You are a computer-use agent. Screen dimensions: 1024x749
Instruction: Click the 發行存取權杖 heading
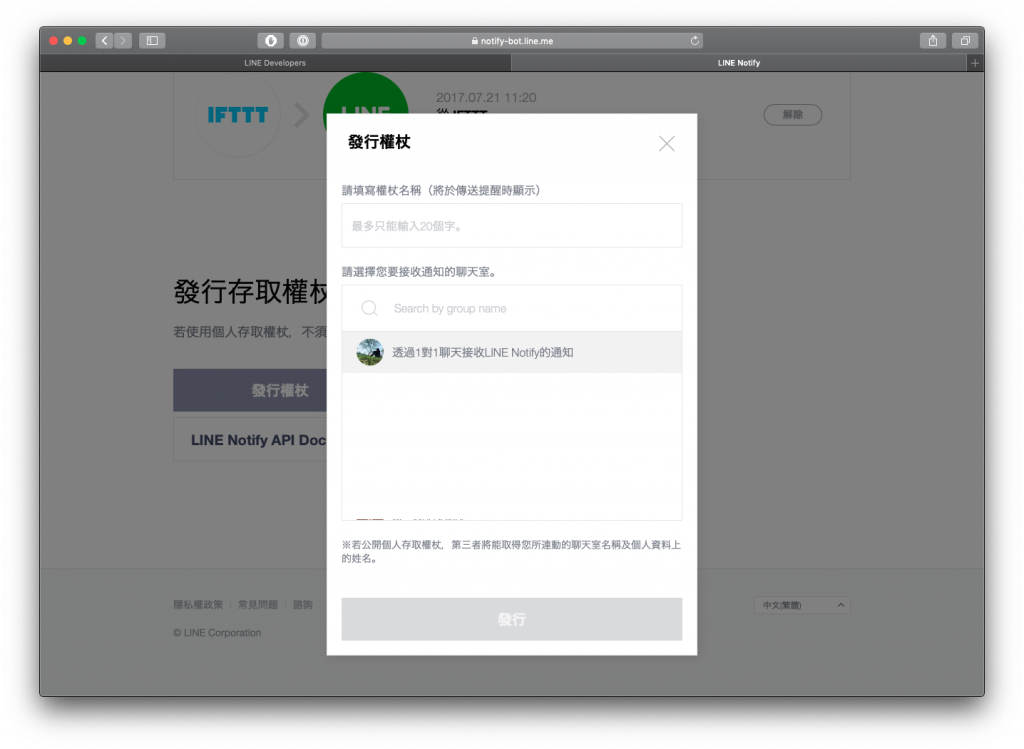[250, 291]
